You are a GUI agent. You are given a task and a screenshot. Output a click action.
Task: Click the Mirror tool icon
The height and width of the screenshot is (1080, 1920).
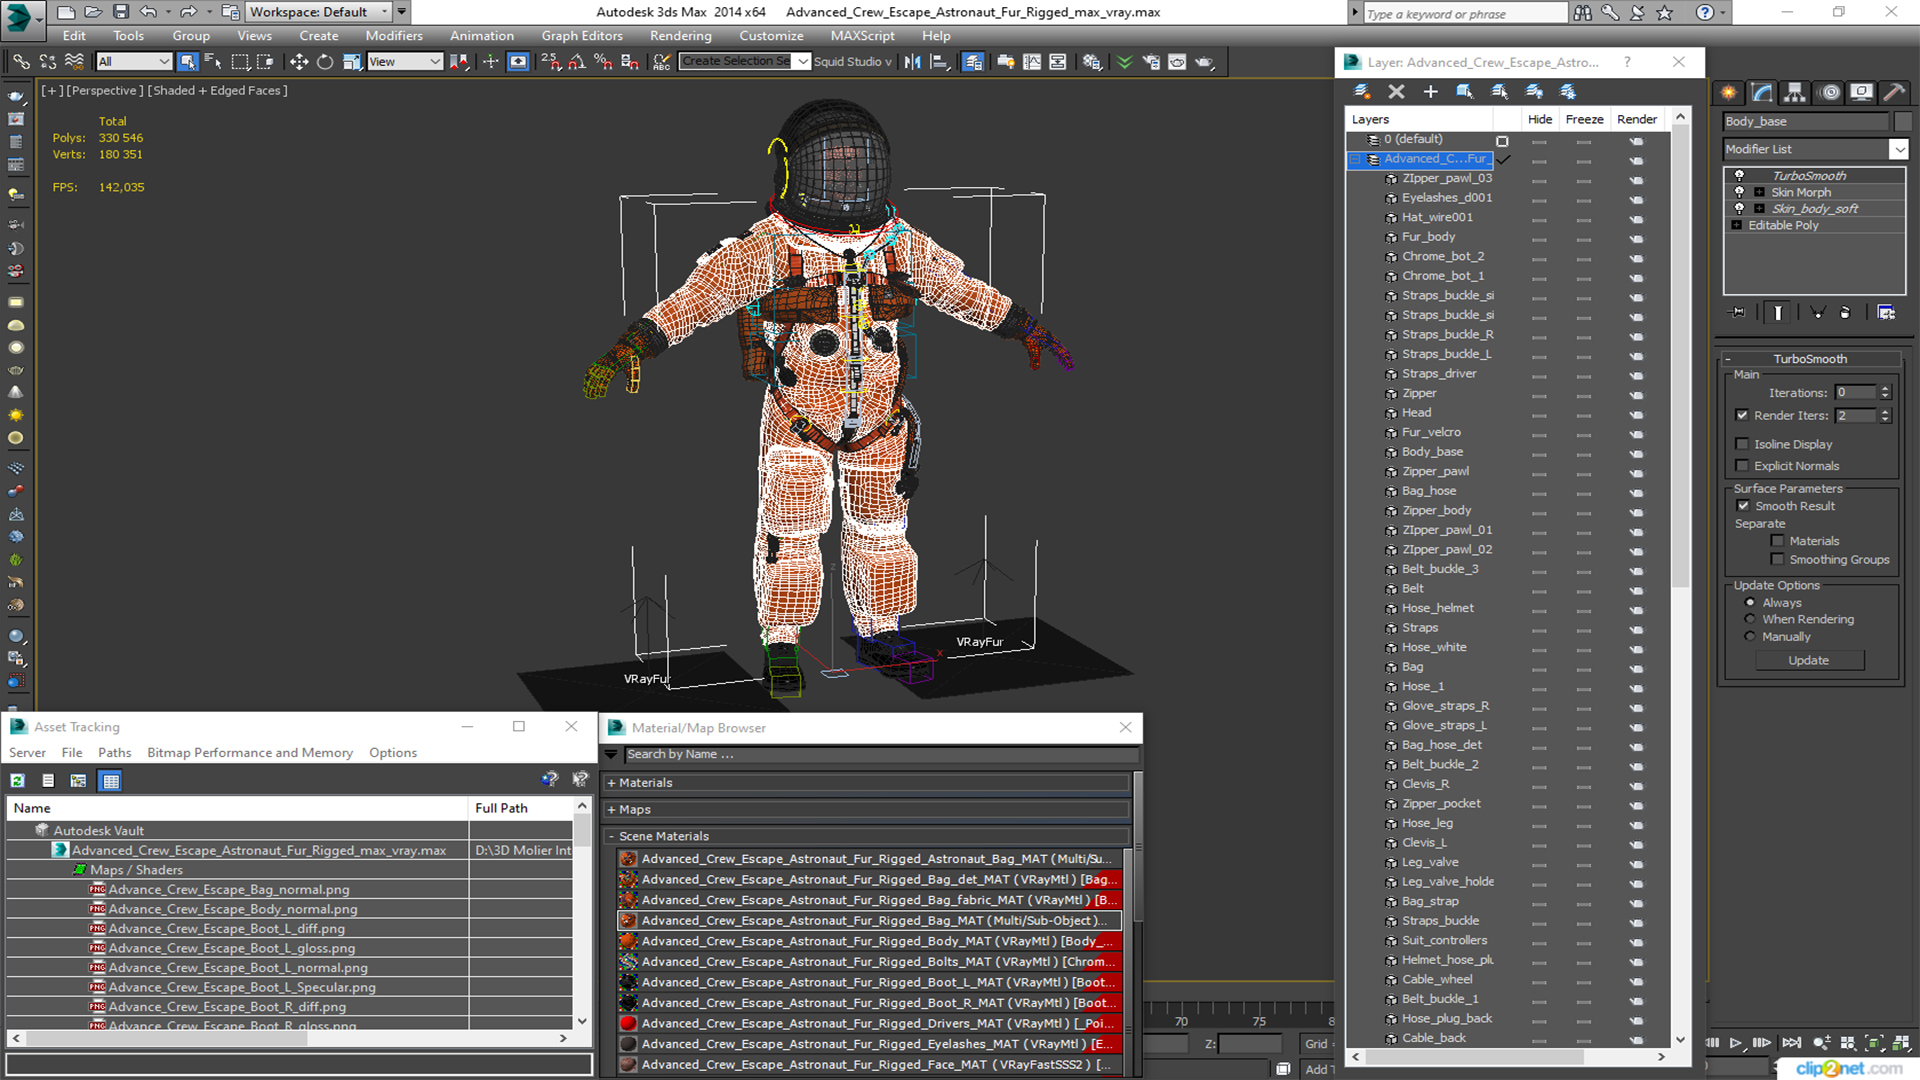click(912, 62)
